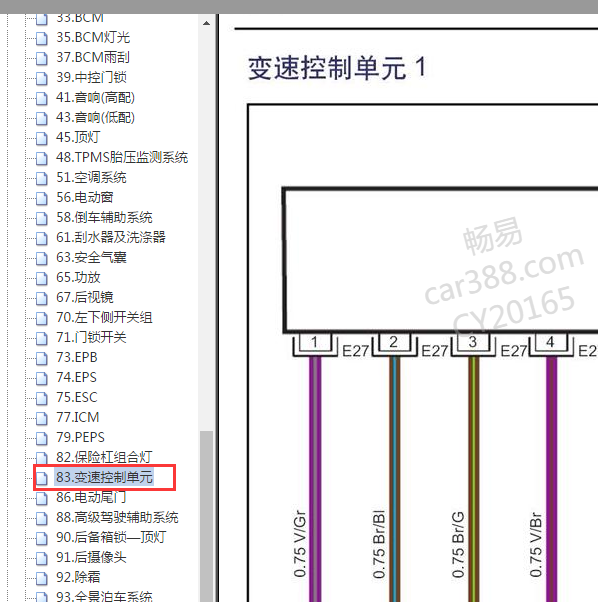This screenshot has width=598, height=602.
Task: Select bookmark 65.功放
Action: coord(78,277)
